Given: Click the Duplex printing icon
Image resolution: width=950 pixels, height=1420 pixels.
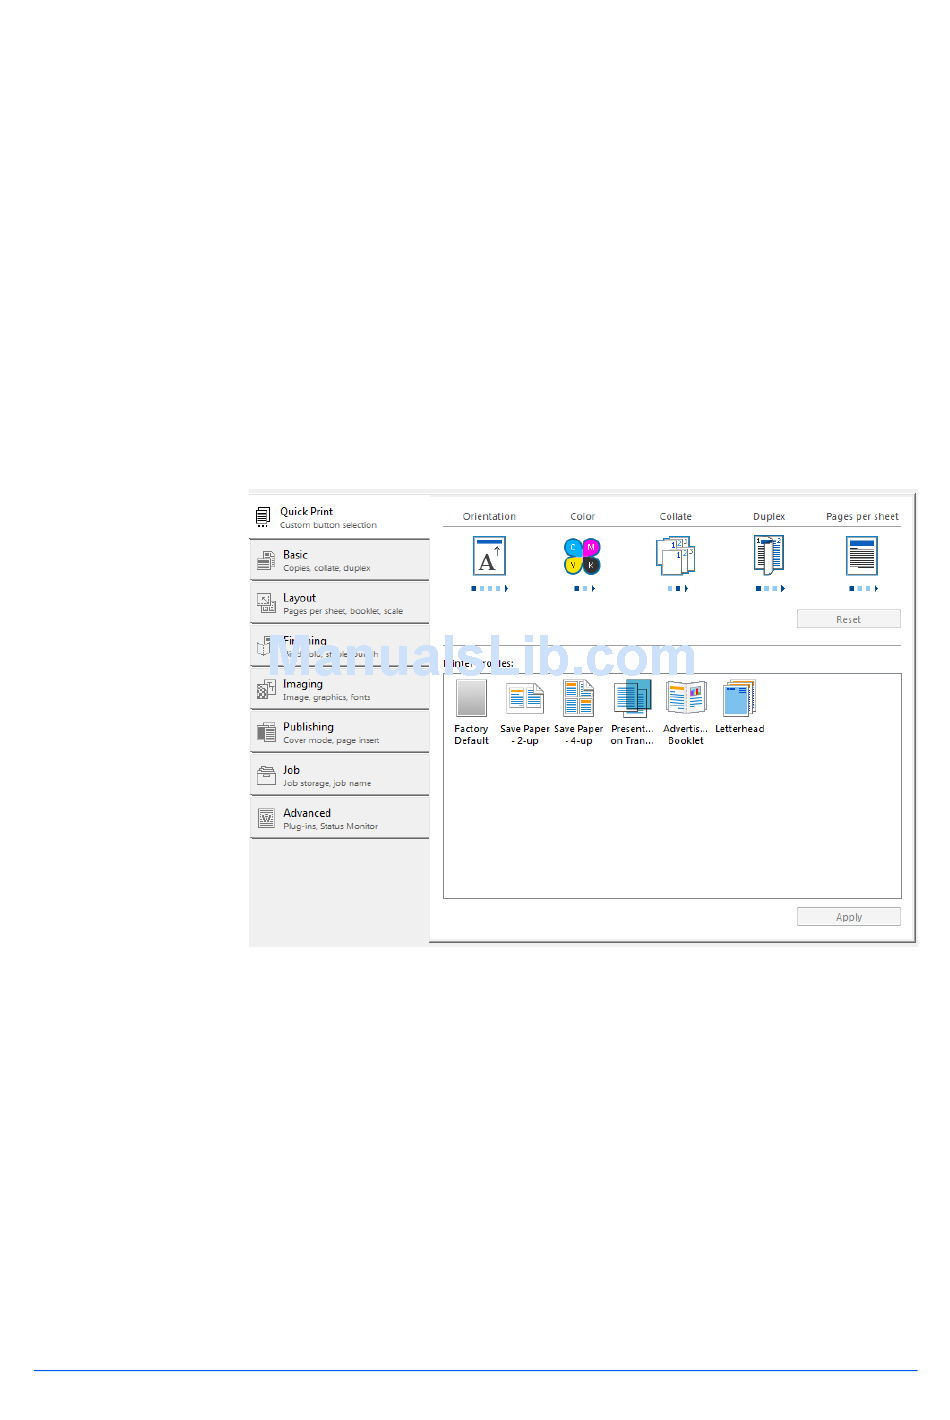Looking at the screenshot, I should click(769, 556).
